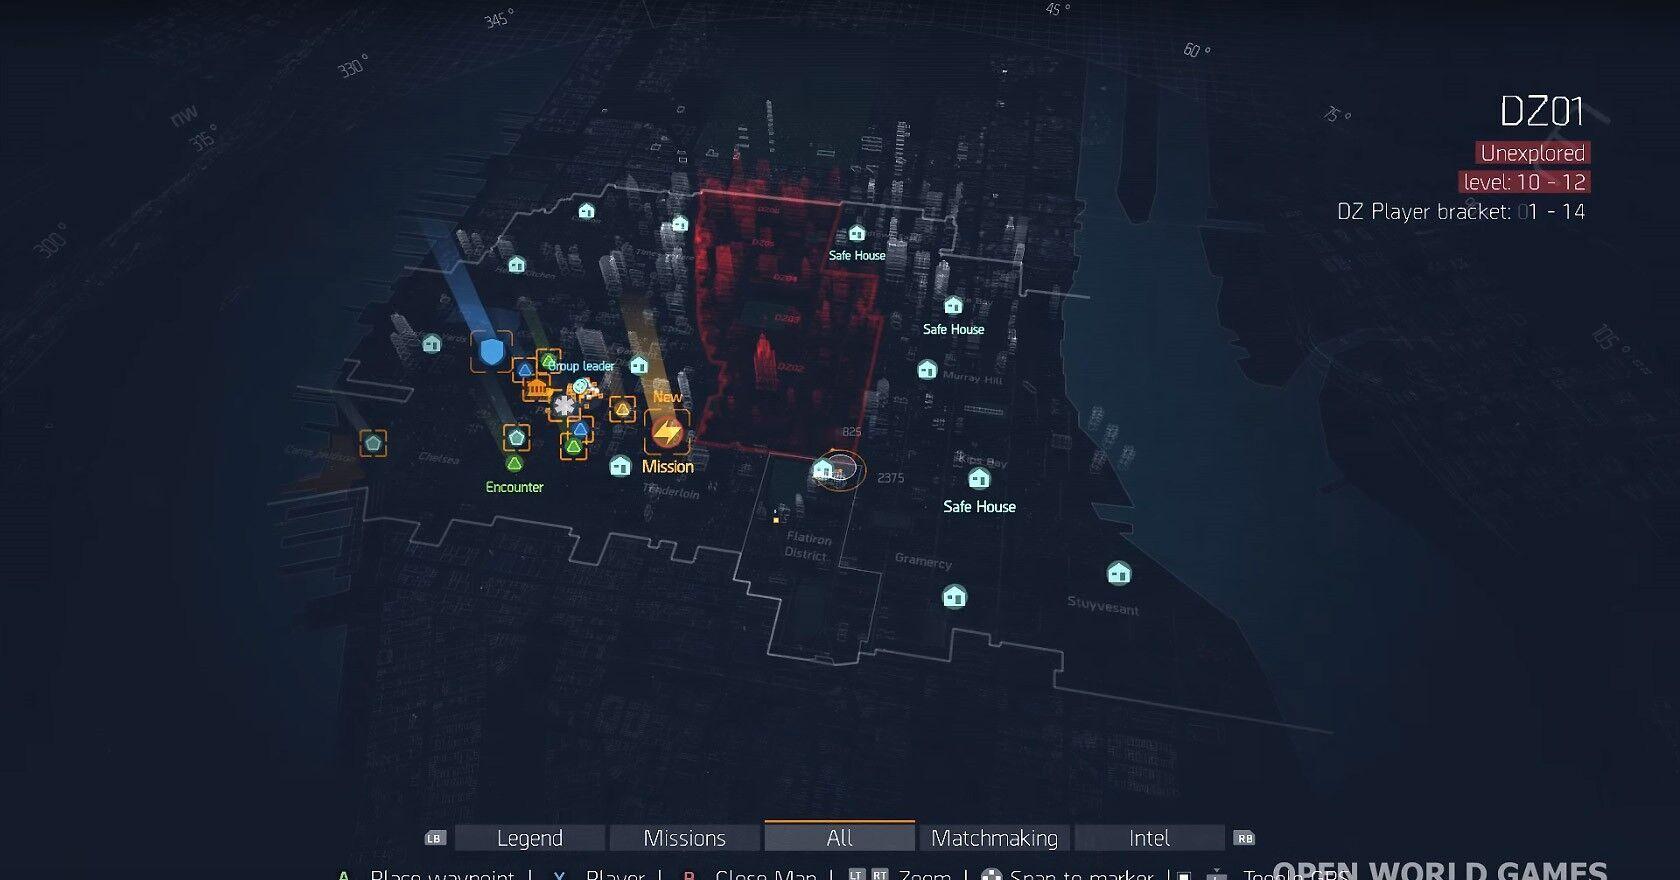Click the DZ03 label in the red zone

coord(787,319)
